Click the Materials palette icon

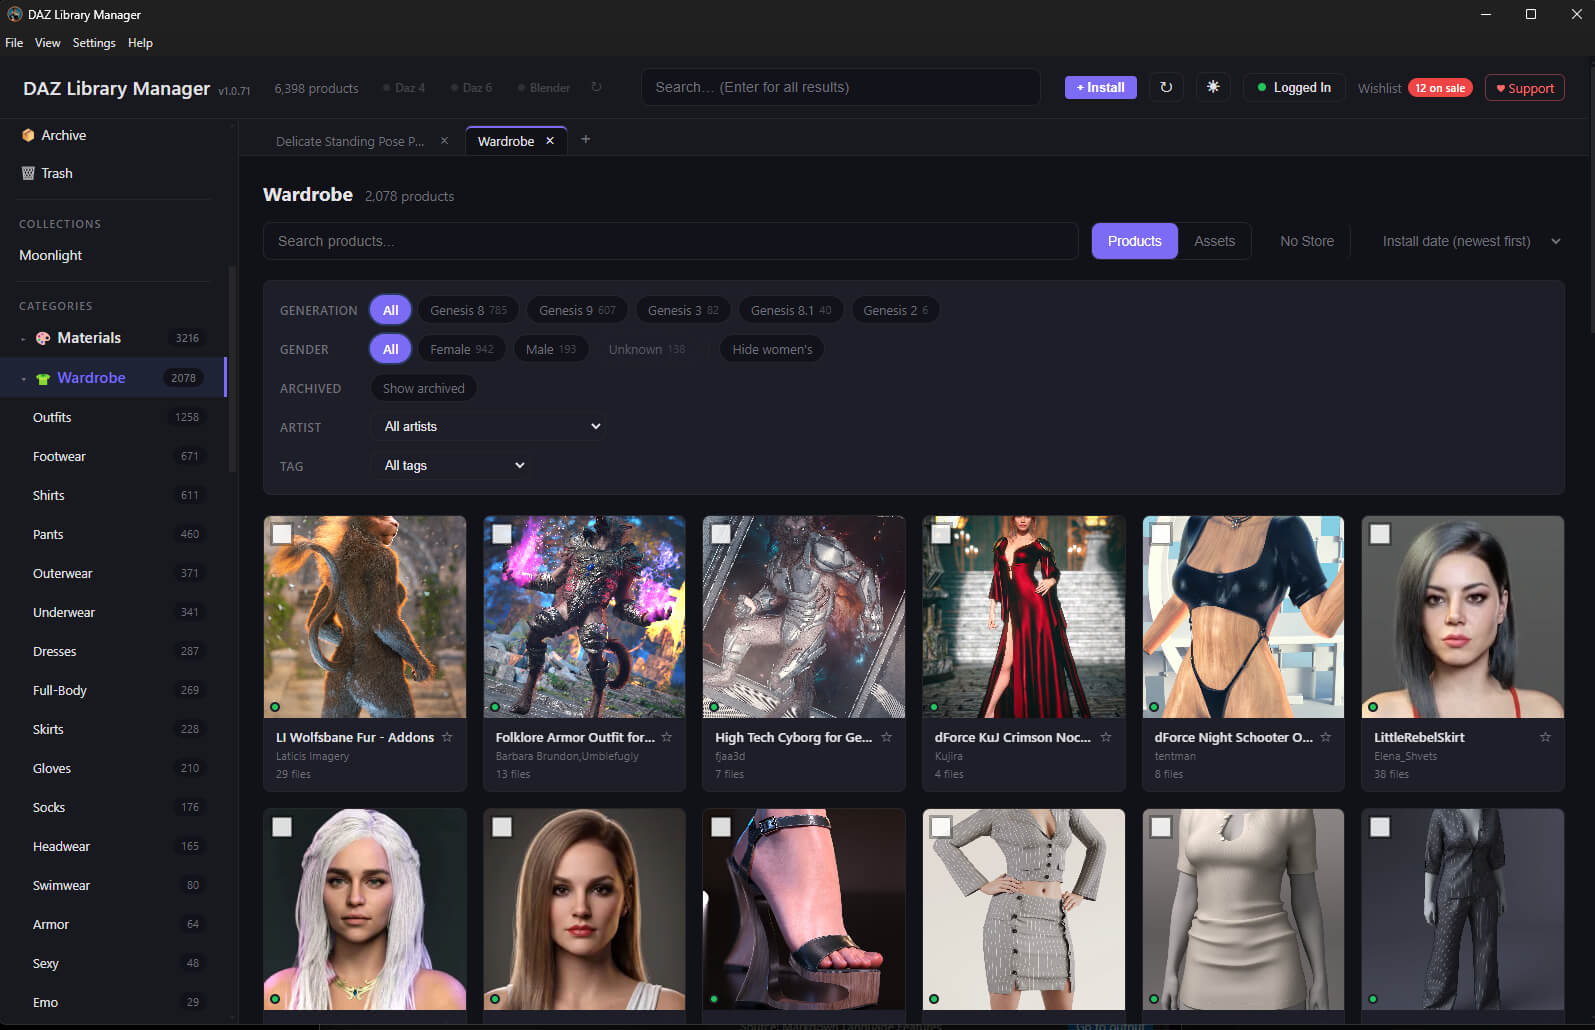pos(43,338)
